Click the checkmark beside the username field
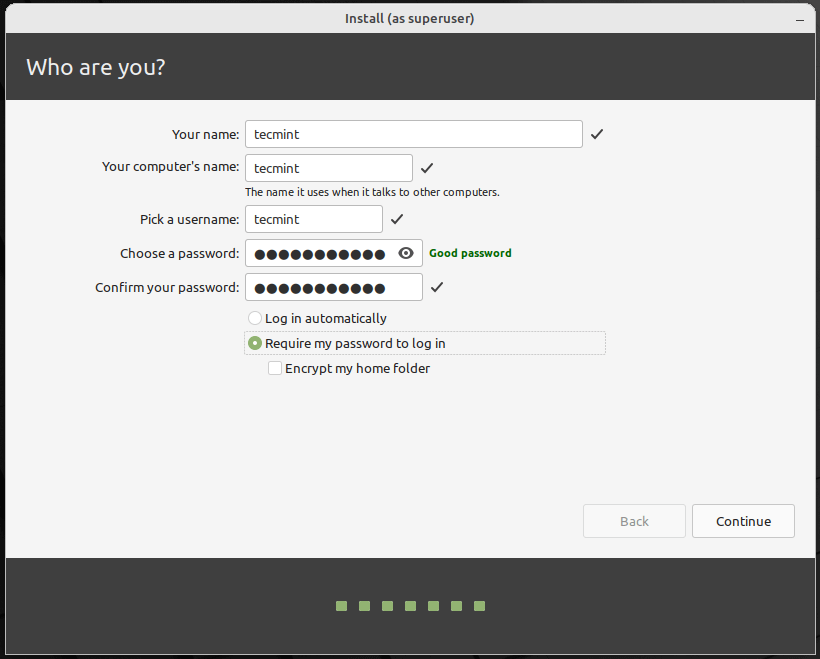 tap(397, 219)
